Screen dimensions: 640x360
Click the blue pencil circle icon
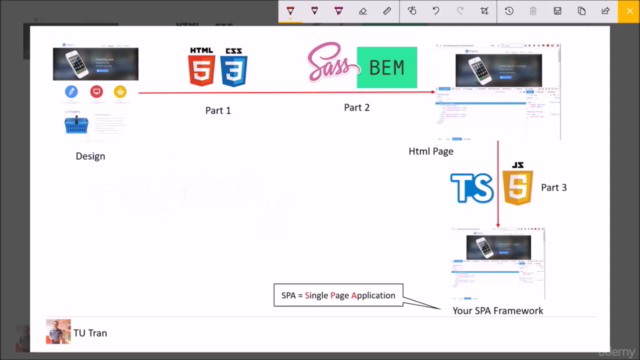click(71, 91)
